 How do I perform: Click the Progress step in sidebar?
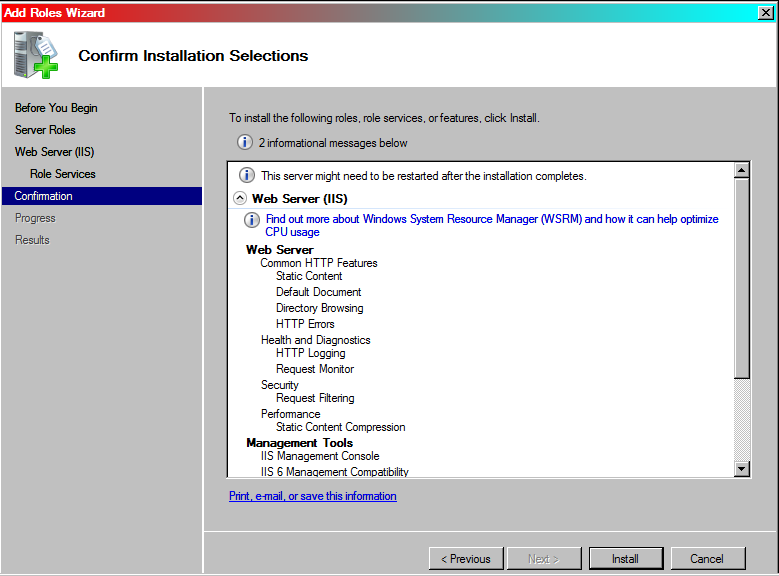(x=35, y=218)
